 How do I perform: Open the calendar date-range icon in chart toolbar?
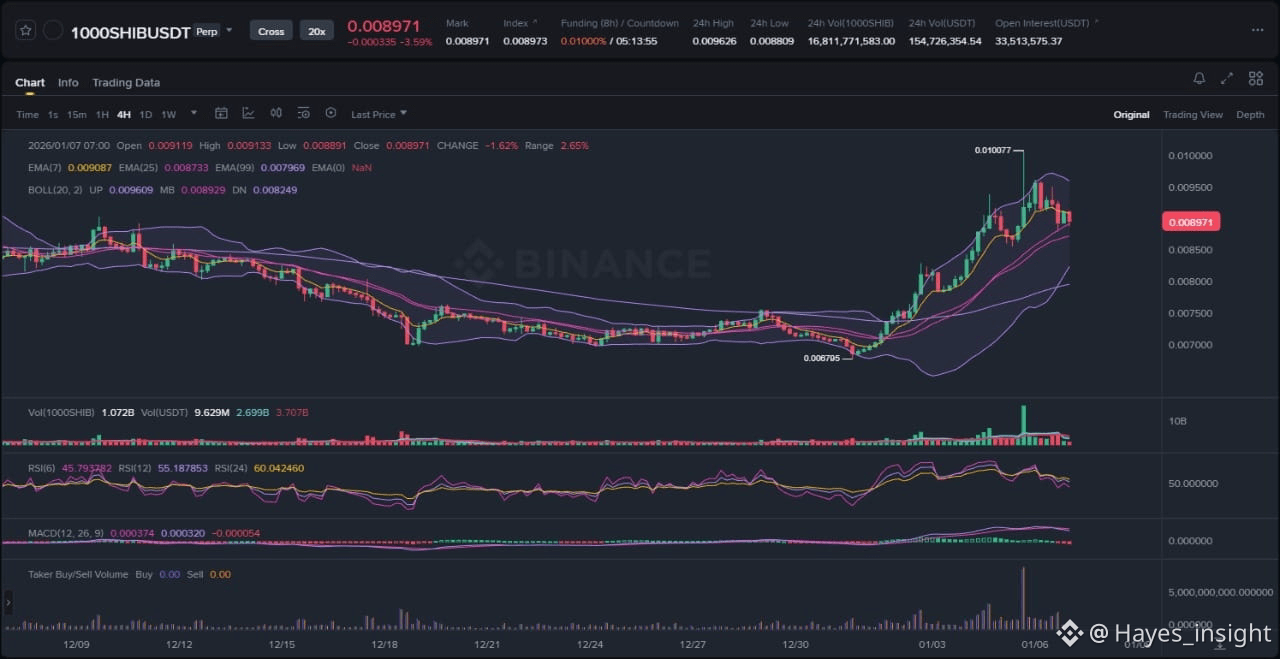pos(222,114)
